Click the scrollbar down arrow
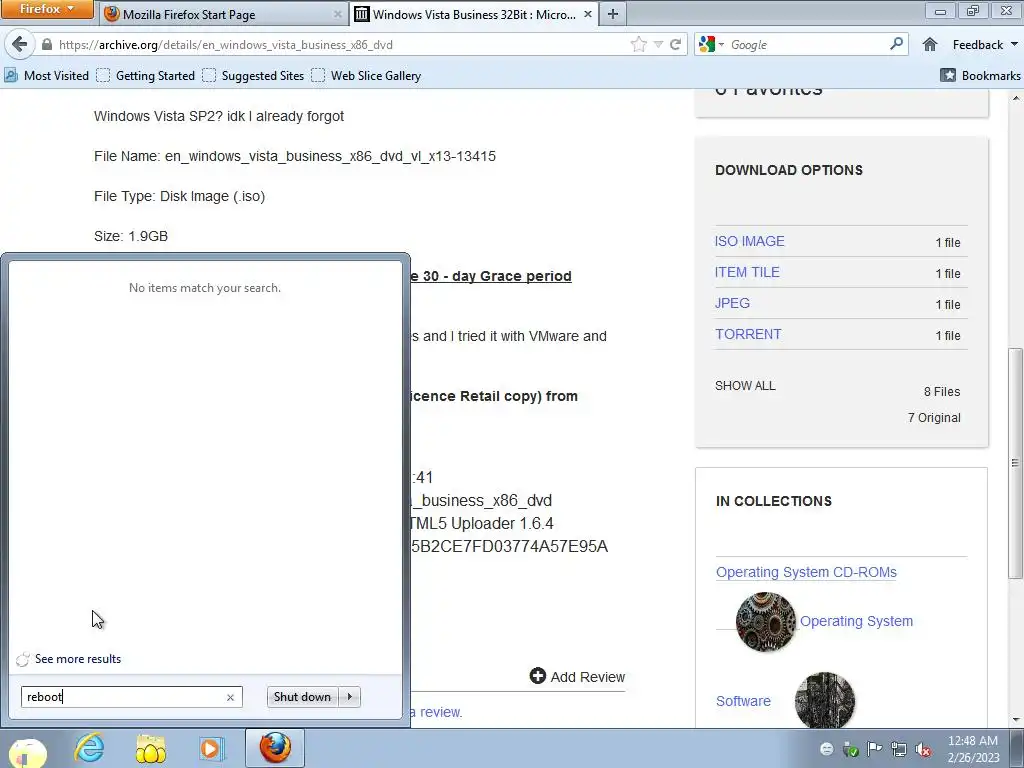The height and width of the screenshot is (768, 1024). click(x=1015, y=719)
